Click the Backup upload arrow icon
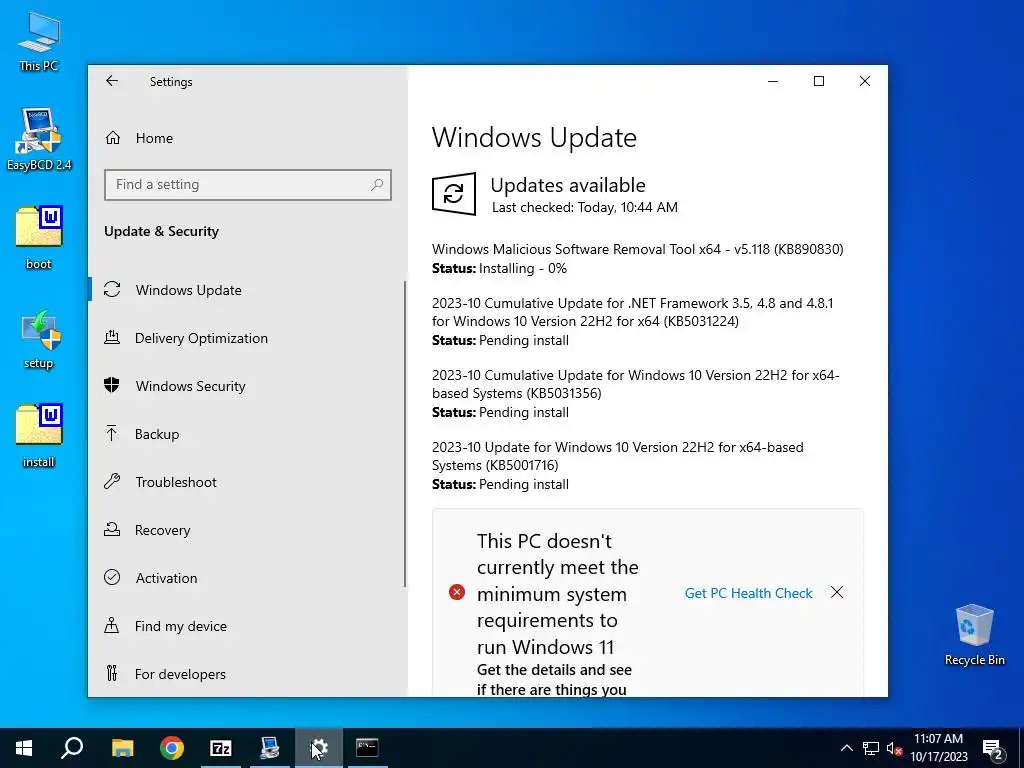The image size is (1024, 768). click(112, 433)
